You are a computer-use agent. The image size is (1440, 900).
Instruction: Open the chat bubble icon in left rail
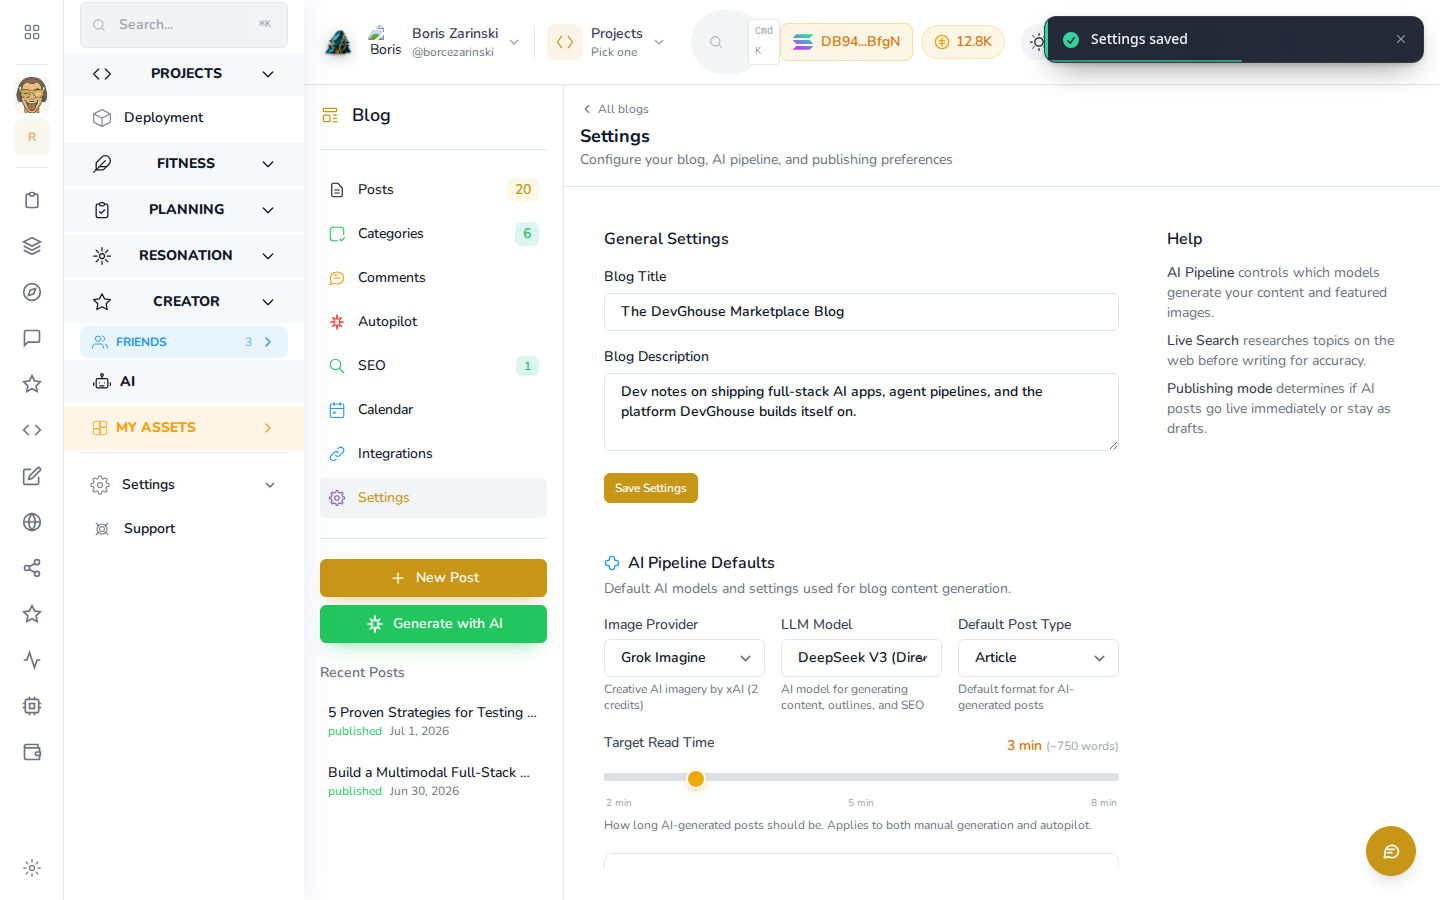tap(32, 338)
